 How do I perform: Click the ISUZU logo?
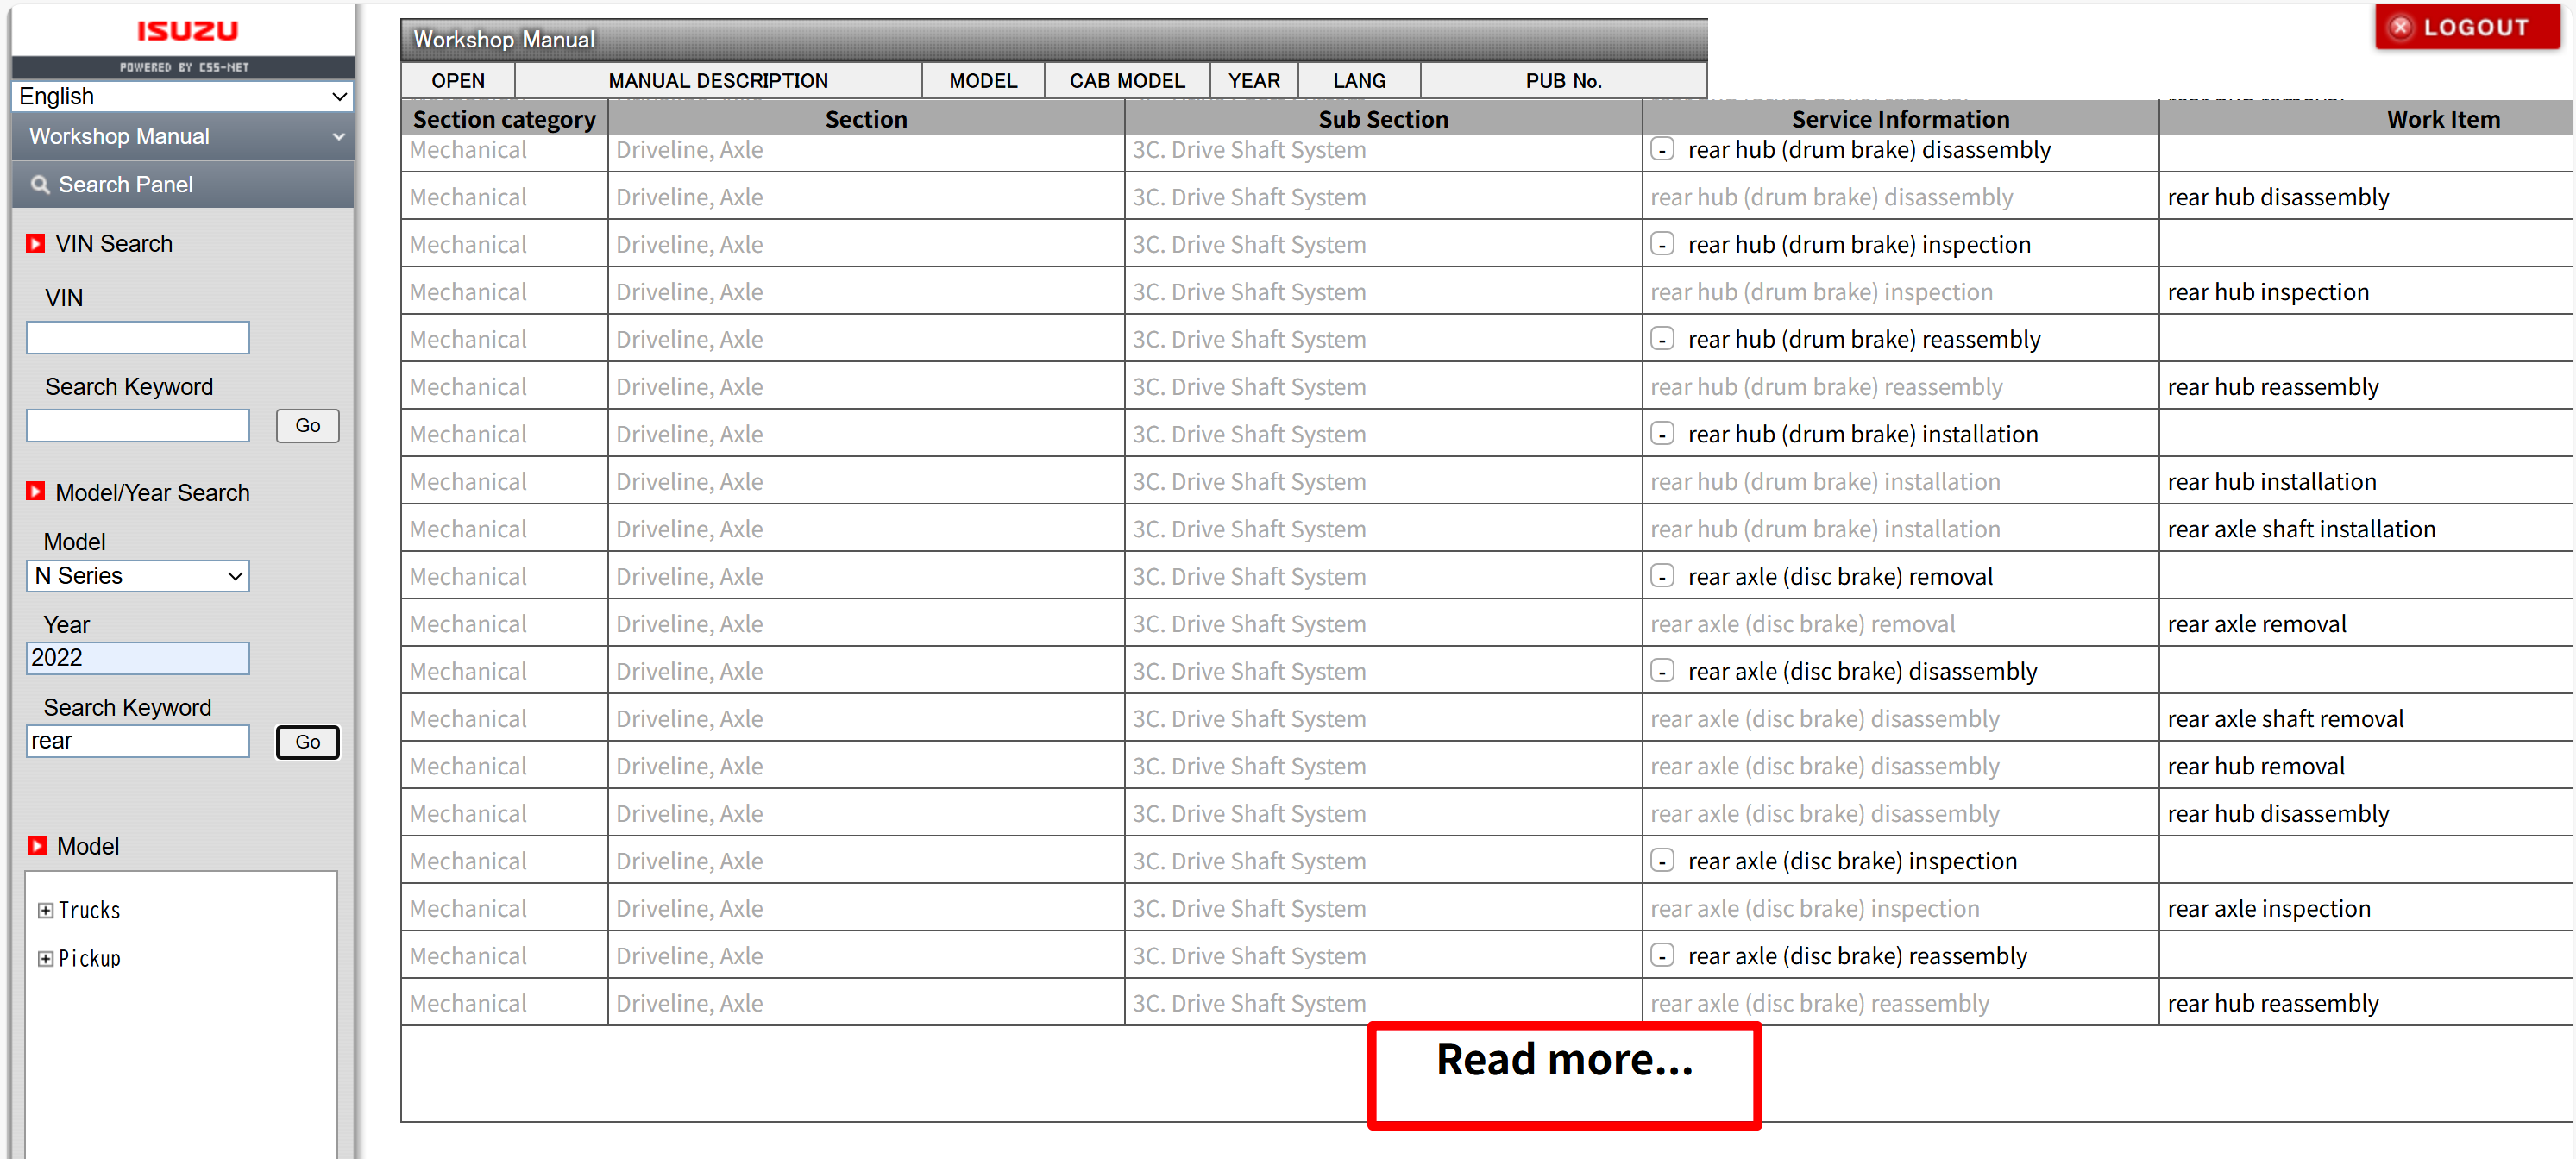point(187,31)
